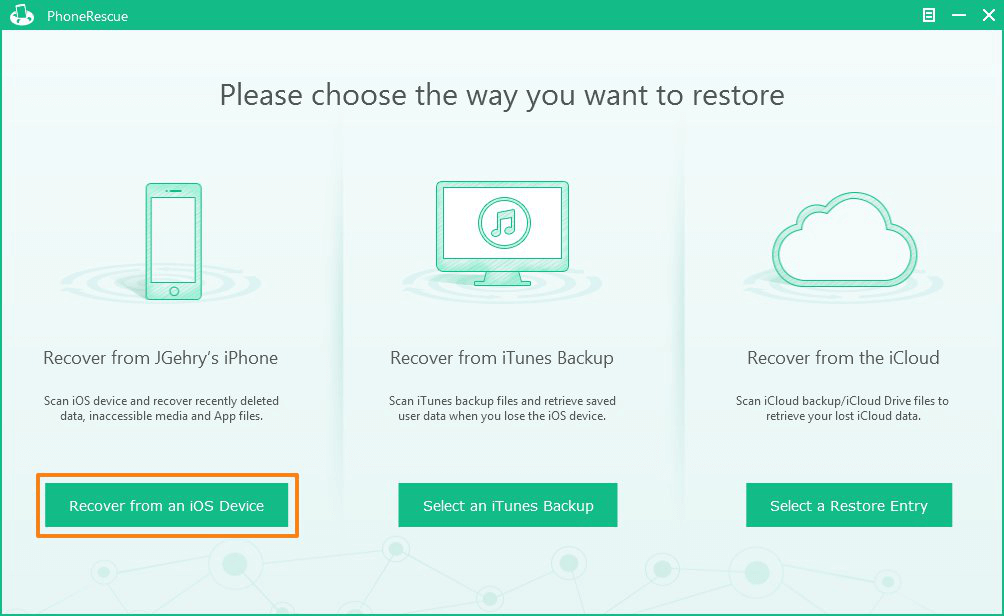Image resolution: width=1004 pixels, height=616 pixels.
Task: Click the music note circle on monitor
Action: pos(505,223)
